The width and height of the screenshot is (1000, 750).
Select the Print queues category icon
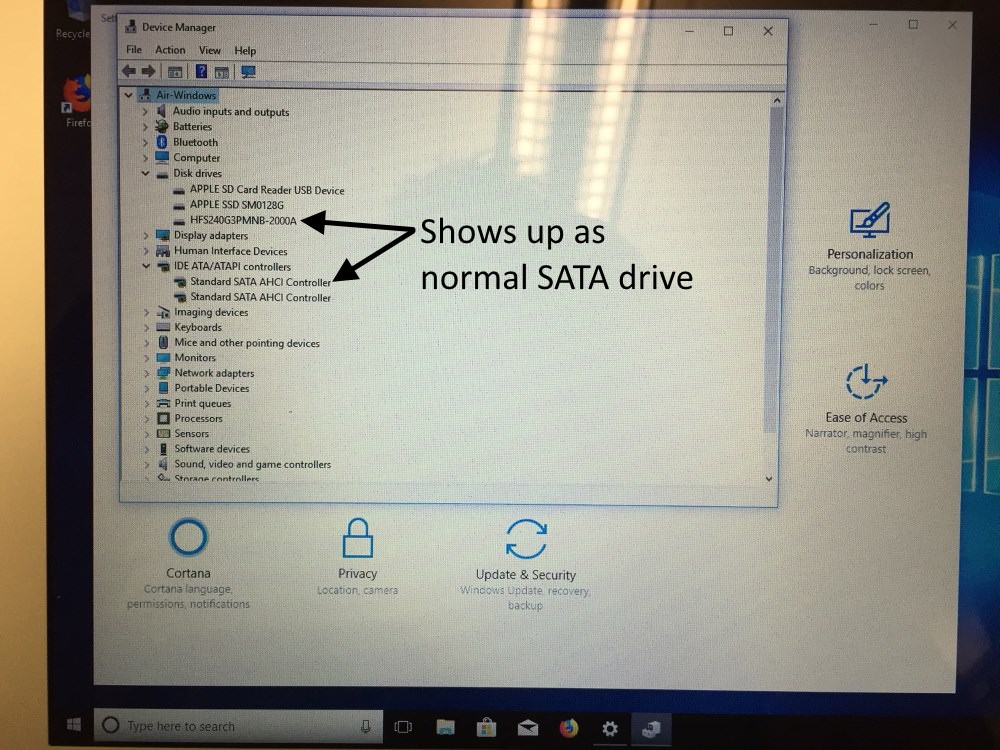click(x=164, y=403)
